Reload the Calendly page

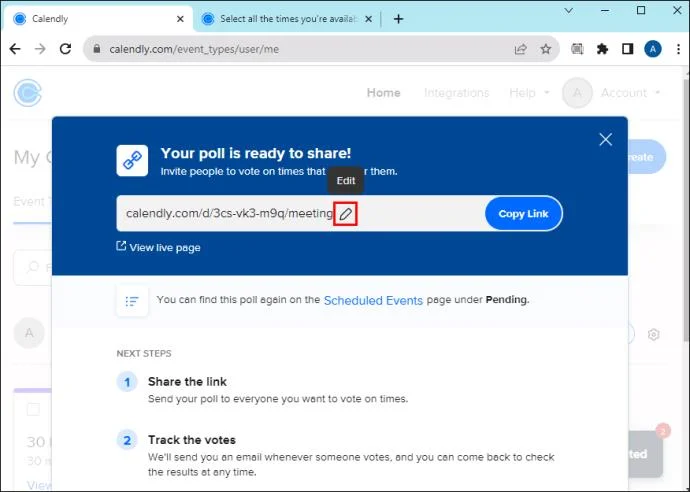[x=66, y=49]
